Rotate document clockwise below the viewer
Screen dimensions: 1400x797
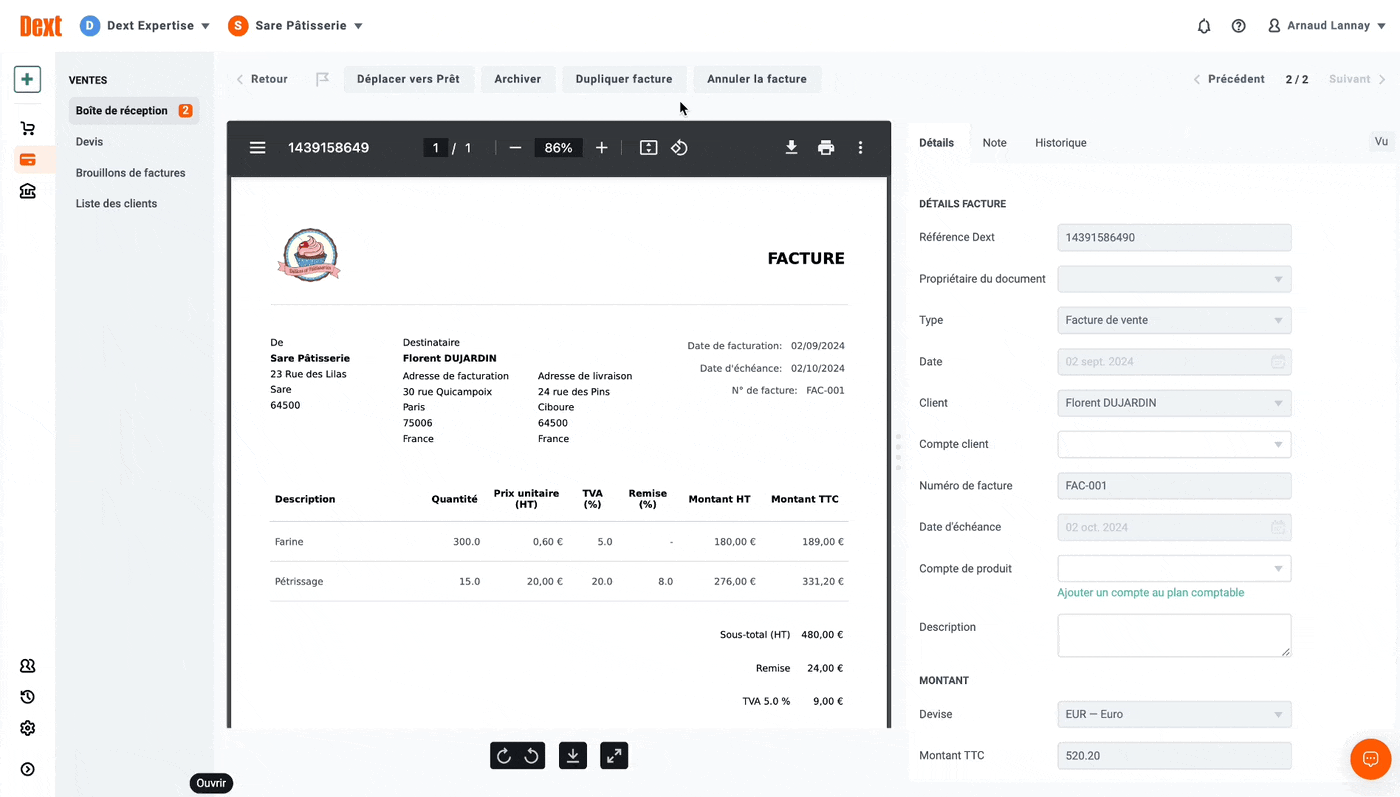504,756
